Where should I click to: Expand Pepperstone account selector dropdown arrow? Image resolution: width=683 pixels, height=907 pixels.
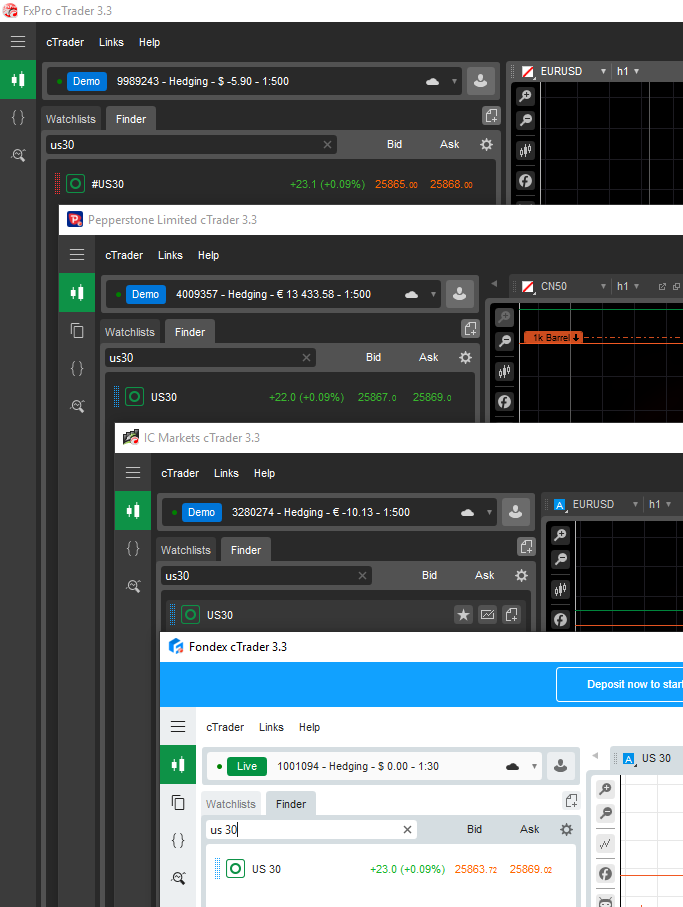[433, 294]
